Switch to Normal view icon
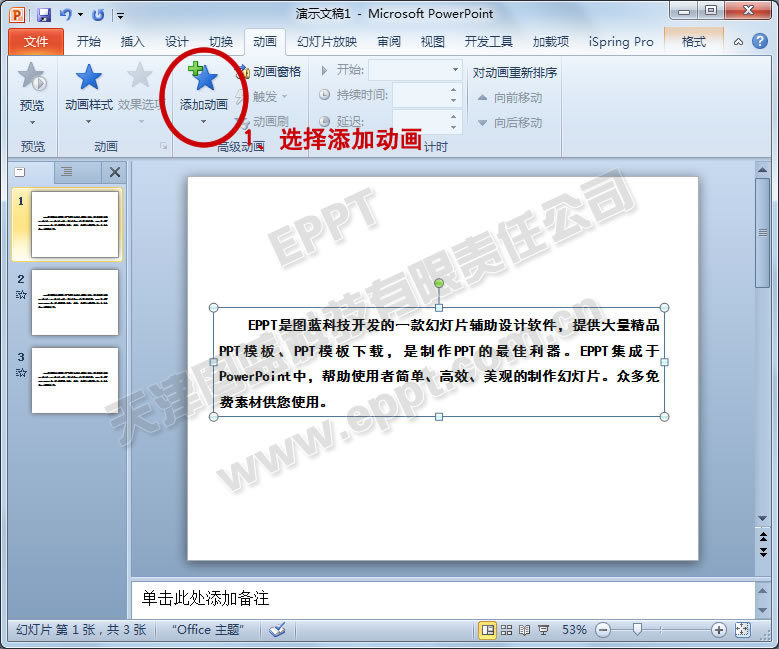The image size is (779, 649). point(488,630)
